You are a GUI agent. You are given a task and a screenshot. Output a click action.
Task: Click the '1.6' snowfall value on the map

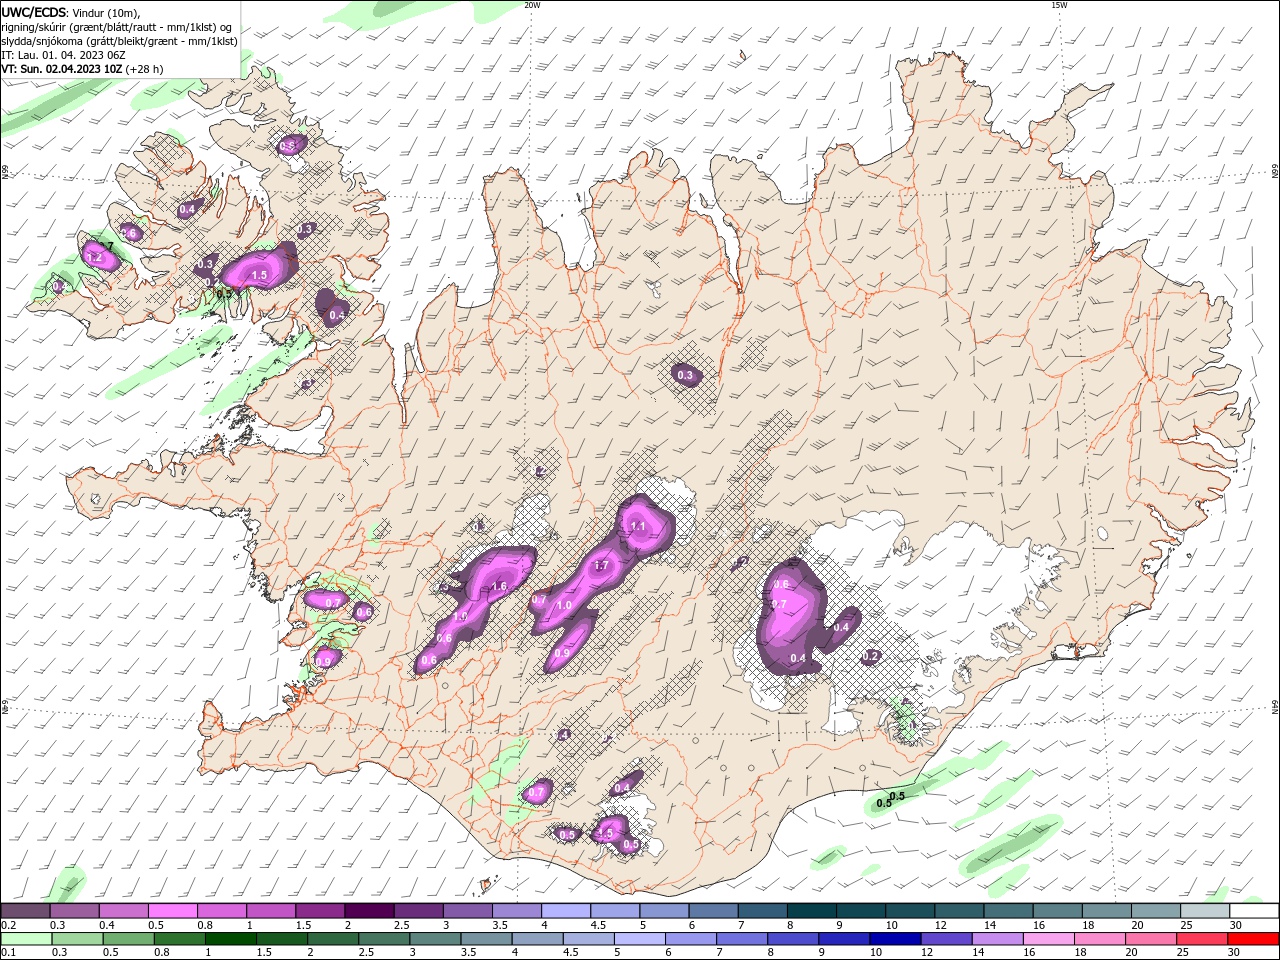coord(500,586)
